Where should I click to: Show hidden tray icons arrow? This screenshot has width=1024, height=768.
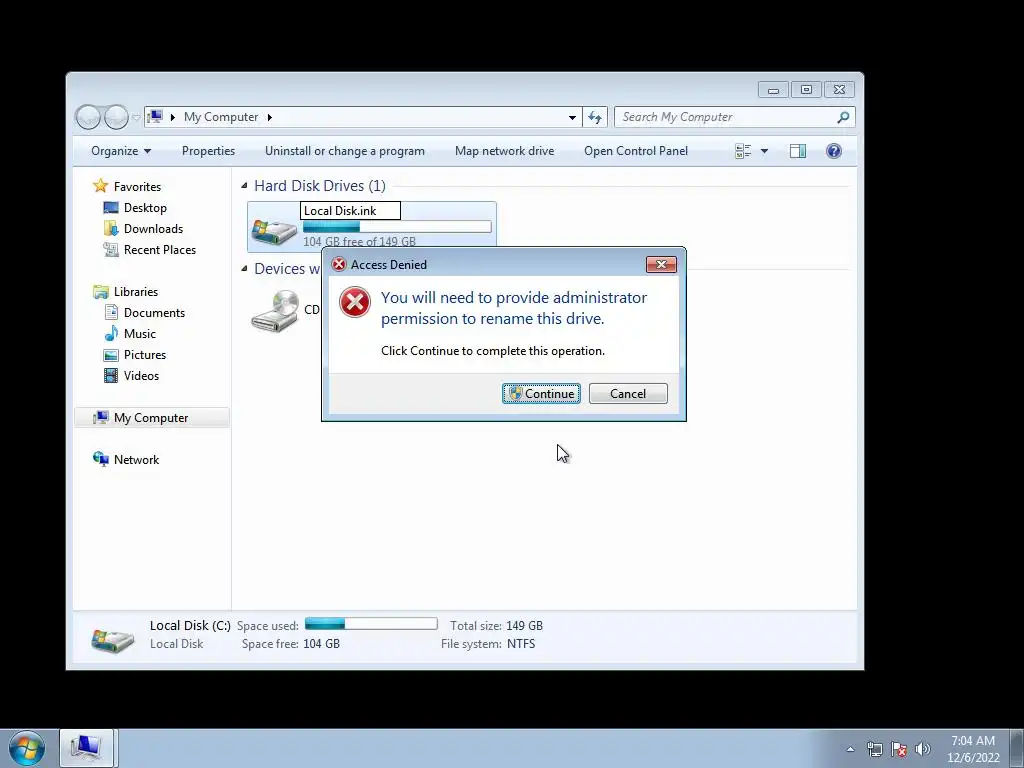[850, 749]
